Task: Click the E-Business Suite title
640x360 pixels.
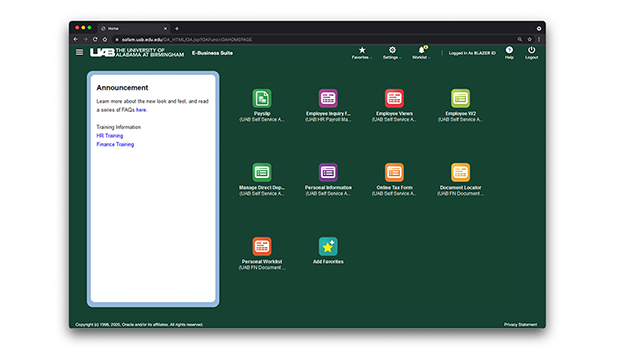Action: pos(212,53)
